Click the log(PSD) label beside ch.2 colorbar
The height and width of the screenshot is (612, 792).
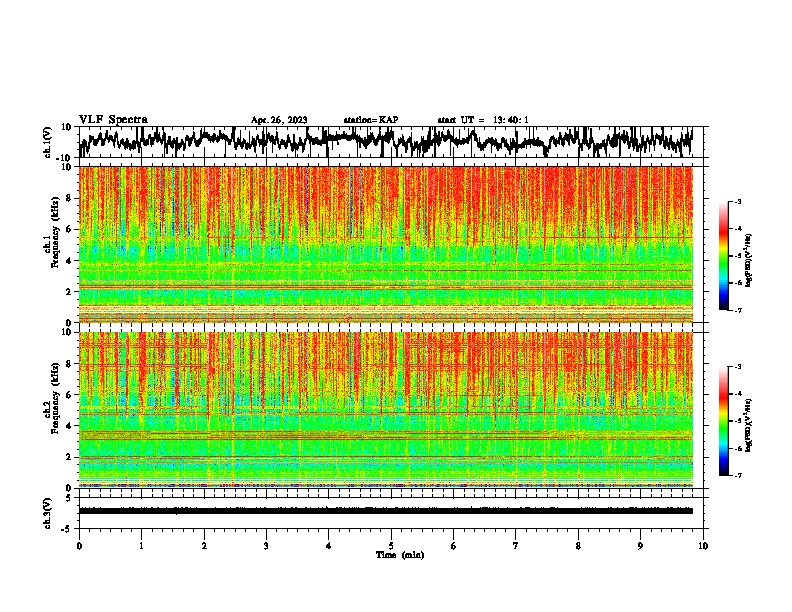tap(749, 425)
